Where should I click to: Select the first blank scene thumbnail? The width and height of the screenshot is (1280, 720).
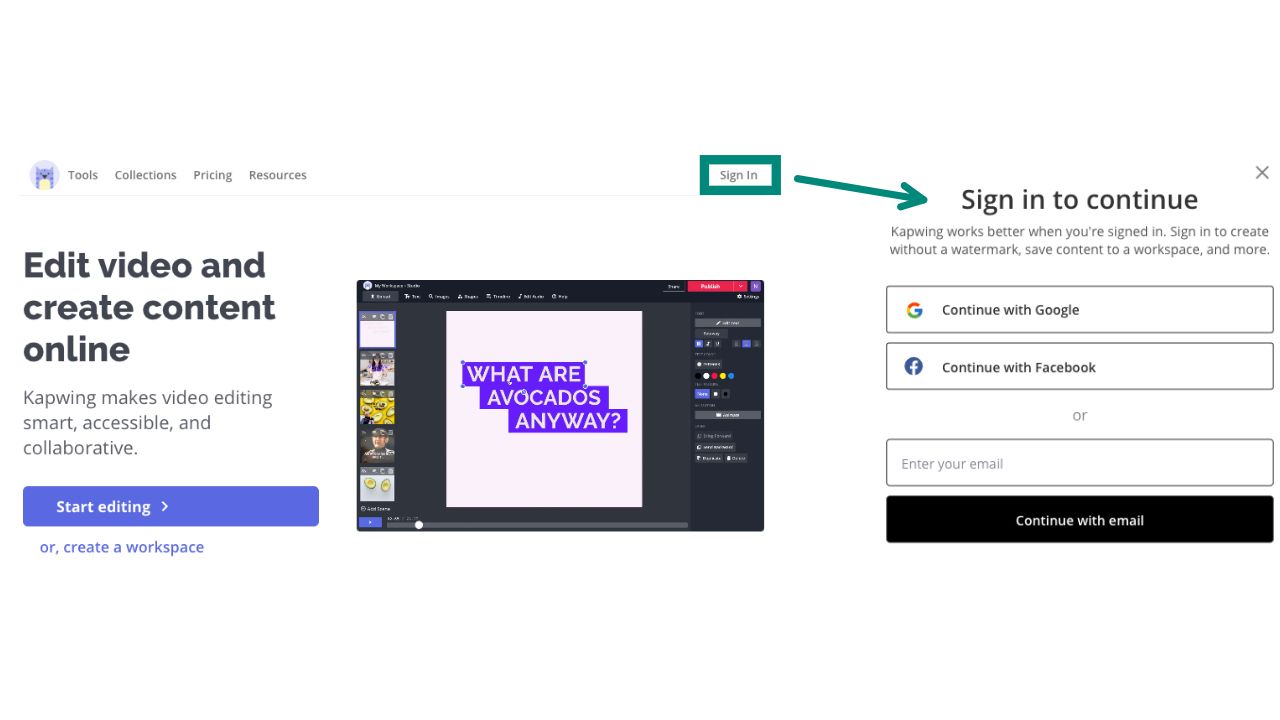[x=377, y=330]
